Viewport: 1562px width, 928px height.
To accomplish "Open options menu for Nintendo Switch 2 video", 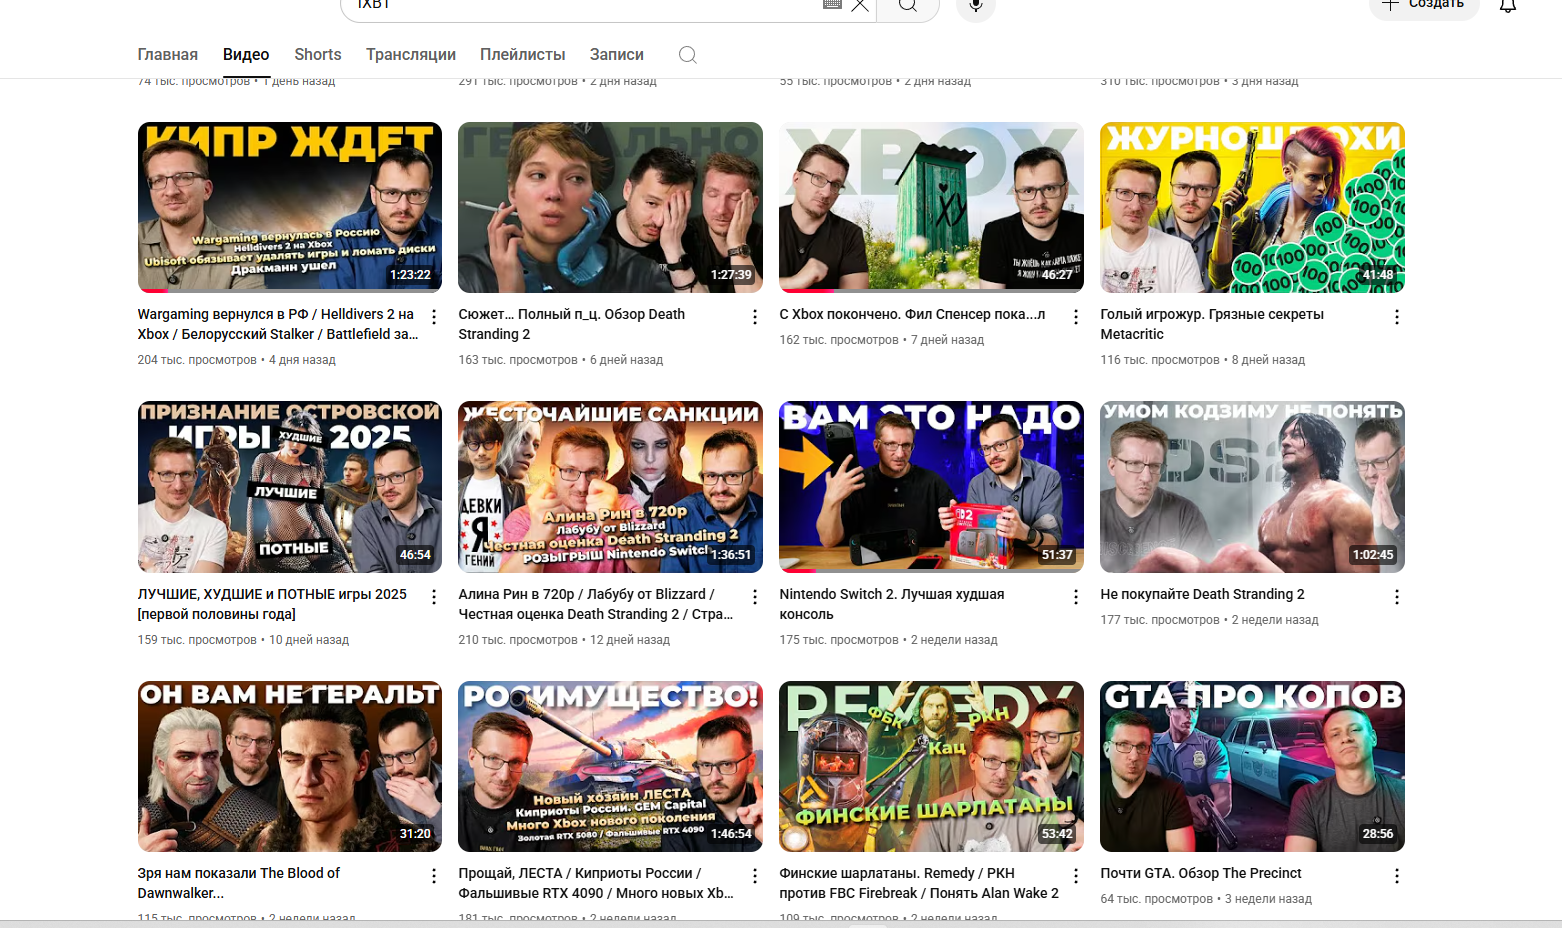I will [x=1076, y=597].
